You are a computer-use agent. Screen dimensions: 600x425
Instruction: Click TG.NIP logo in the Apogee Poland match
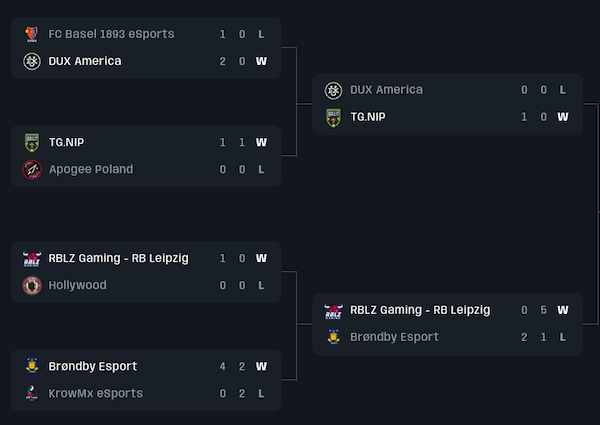click(31, 142)
